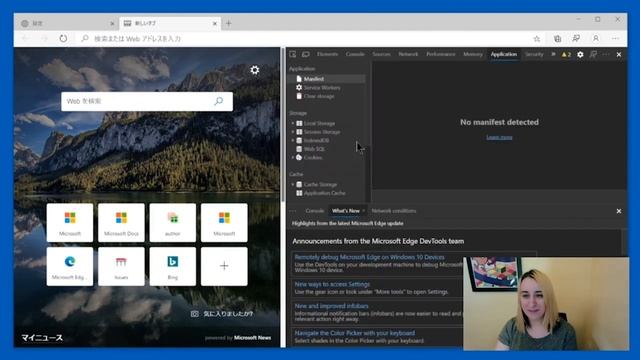Open Console tab in bottom drawer
Viewport: 640px width, 360px height.
314,211
